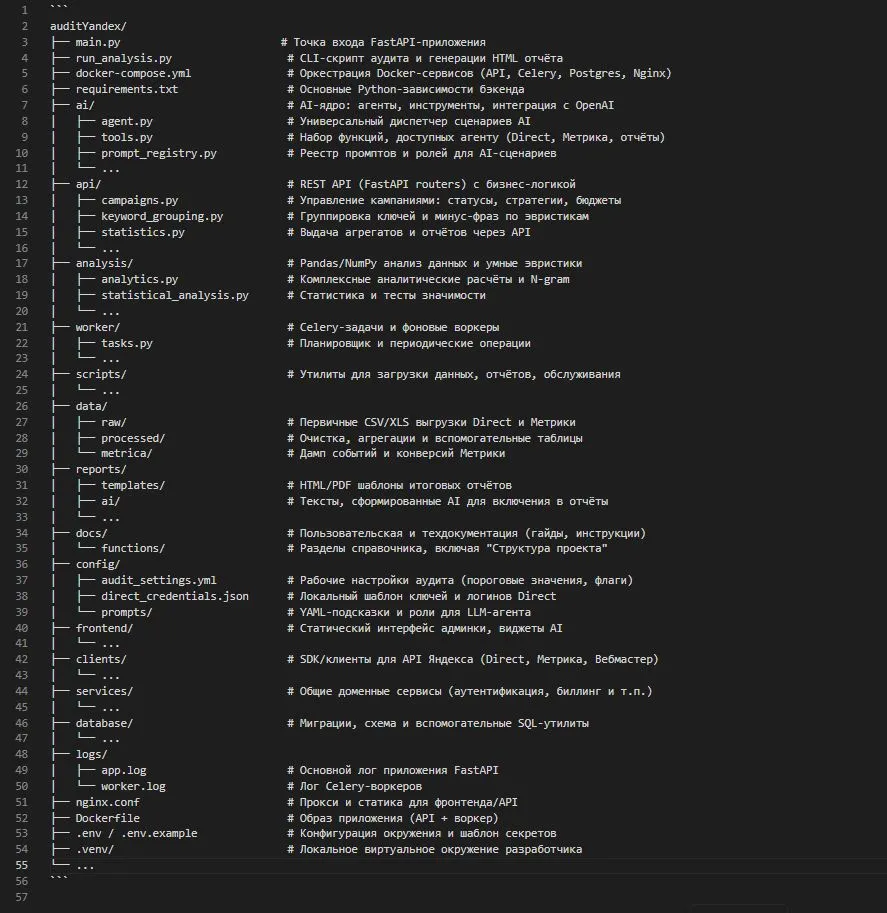Screen dimensions: 887x913
Task: Click the tasks.py entry under worker/
Action: pyautogui.click(x=127, y=343)
